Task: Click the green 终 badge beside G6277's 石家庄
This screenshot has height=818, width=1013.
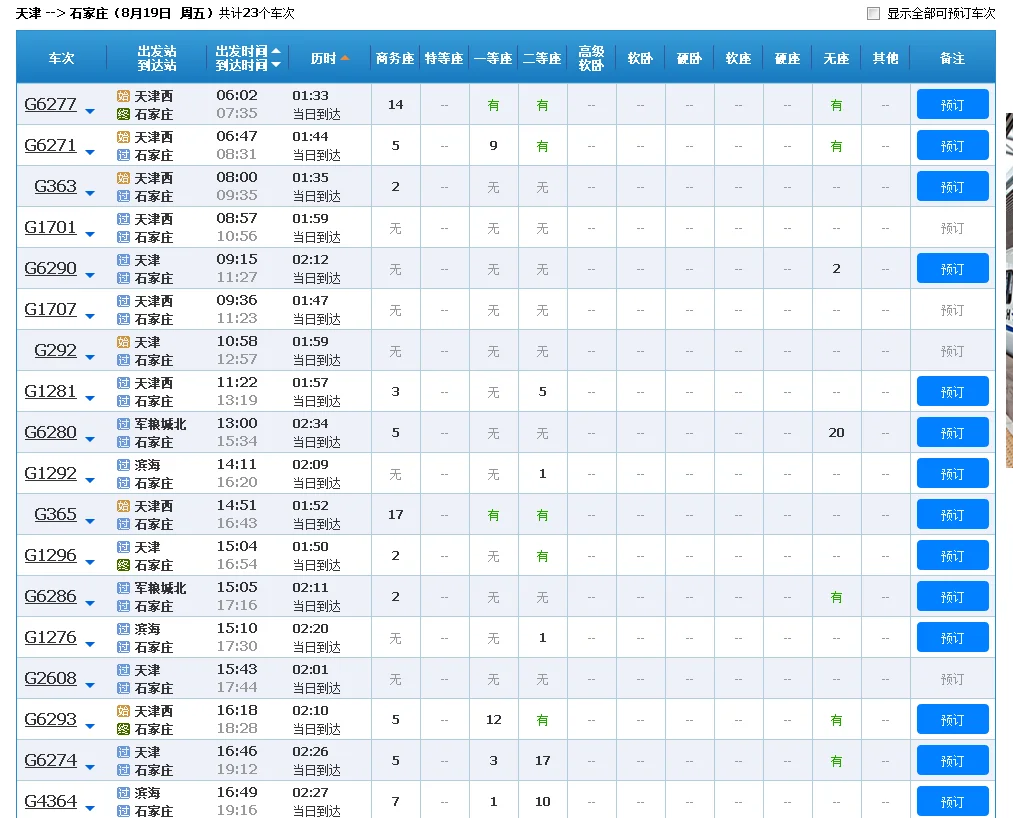Action: tap(122, 113)
